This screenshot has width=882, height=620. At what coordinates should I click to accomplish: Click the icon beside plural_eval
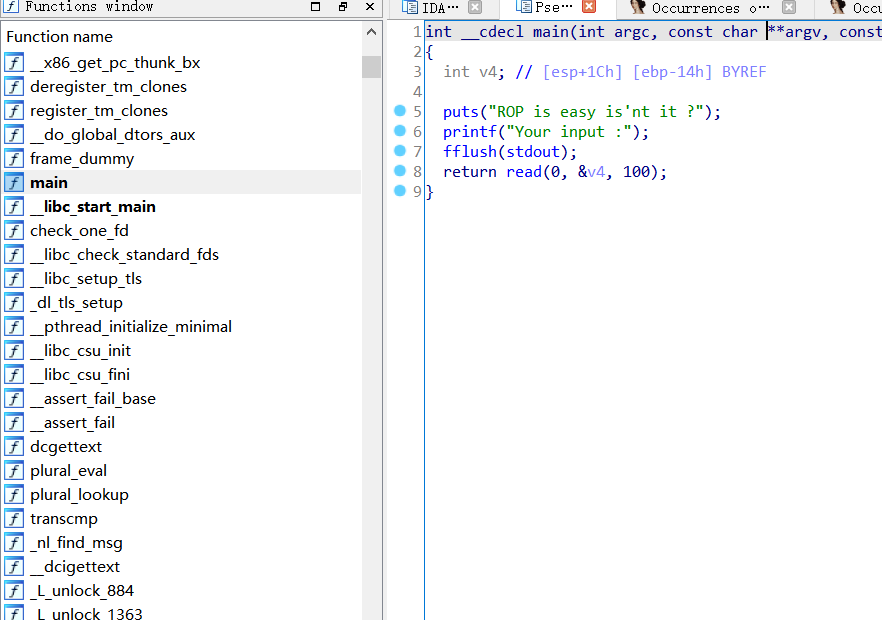(14, 471)
